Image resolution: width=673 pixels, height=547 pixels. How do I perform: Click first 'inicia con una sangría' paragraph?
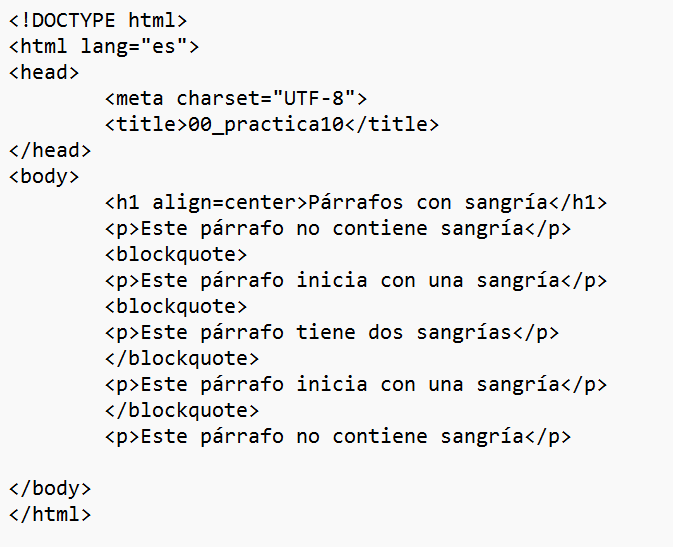[356, 281]
